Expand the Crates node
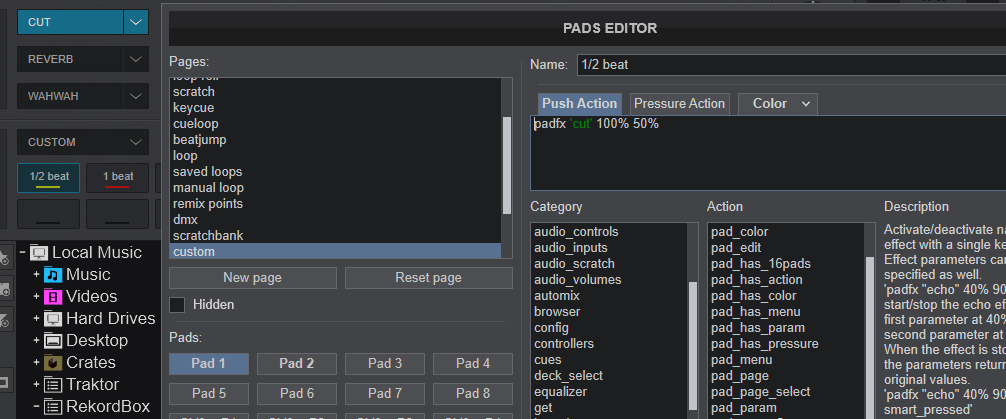This screenshot has height=419, width=1006. (37, 363)
